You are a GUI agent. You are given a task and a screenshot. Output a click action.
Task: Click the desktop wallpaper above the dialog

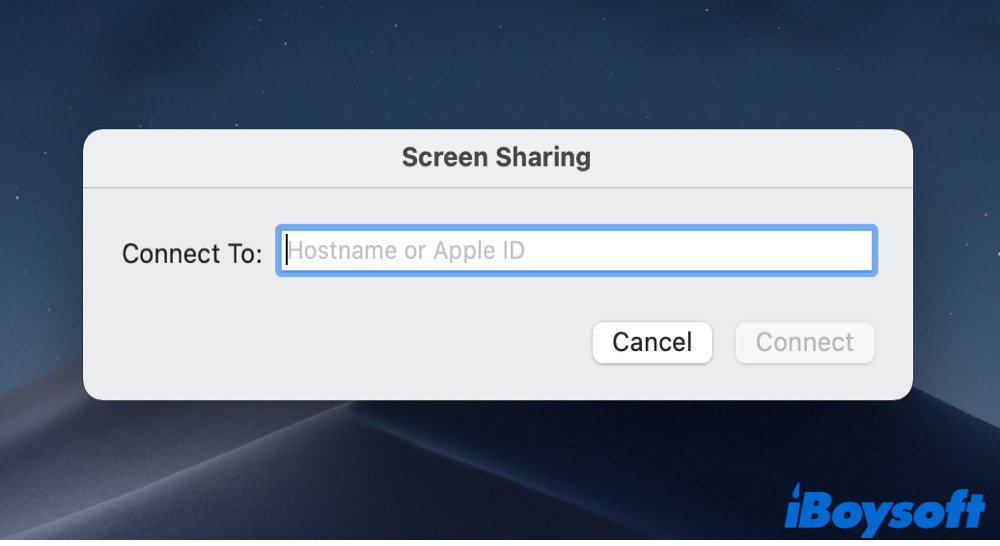pos(500,60)
